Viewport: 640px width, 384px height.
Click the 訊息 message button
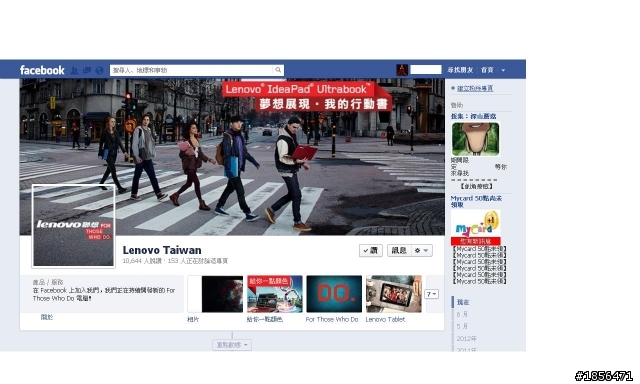click(x=399, y=251)
